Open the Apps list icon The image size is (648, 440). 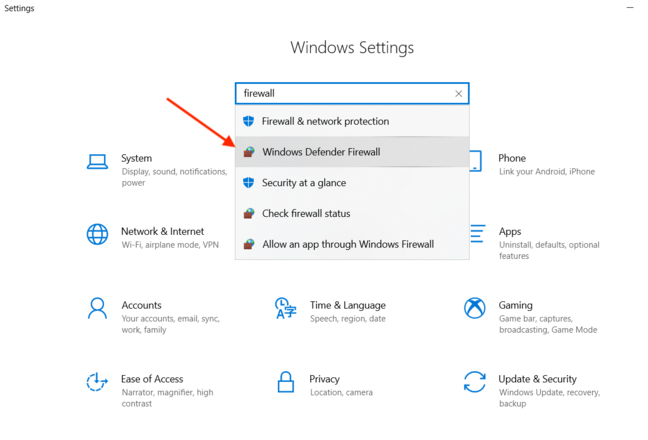pyautogui.click(x=477, y=233)
